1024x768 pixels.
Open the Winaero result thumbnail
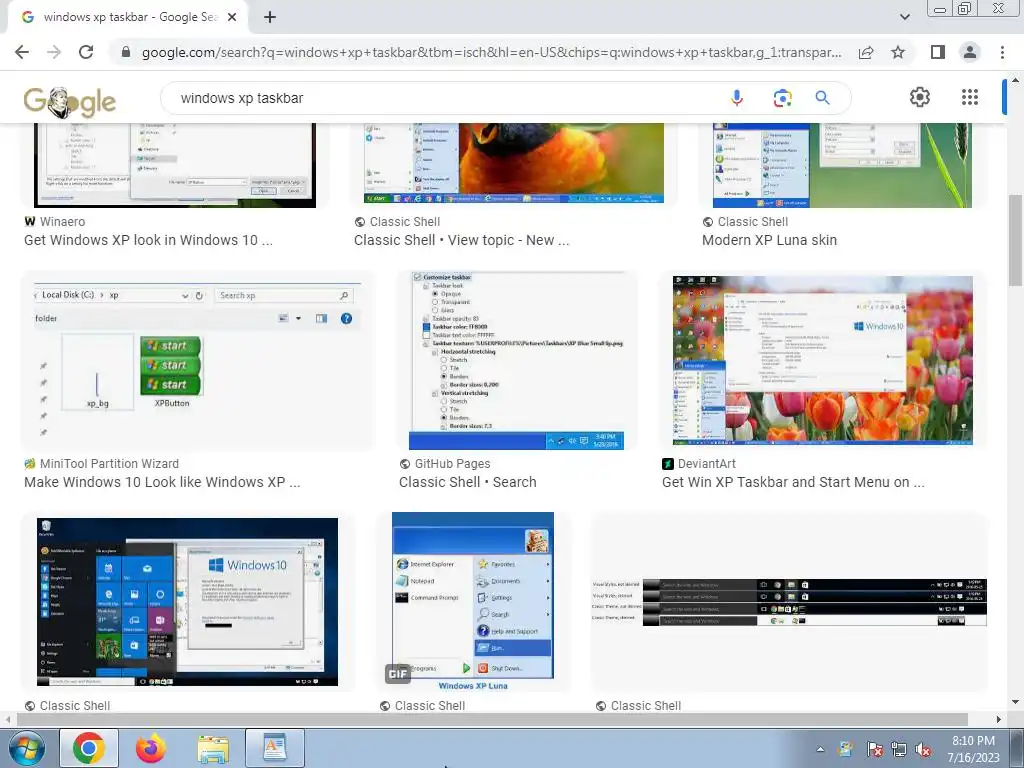pos(175,165)
